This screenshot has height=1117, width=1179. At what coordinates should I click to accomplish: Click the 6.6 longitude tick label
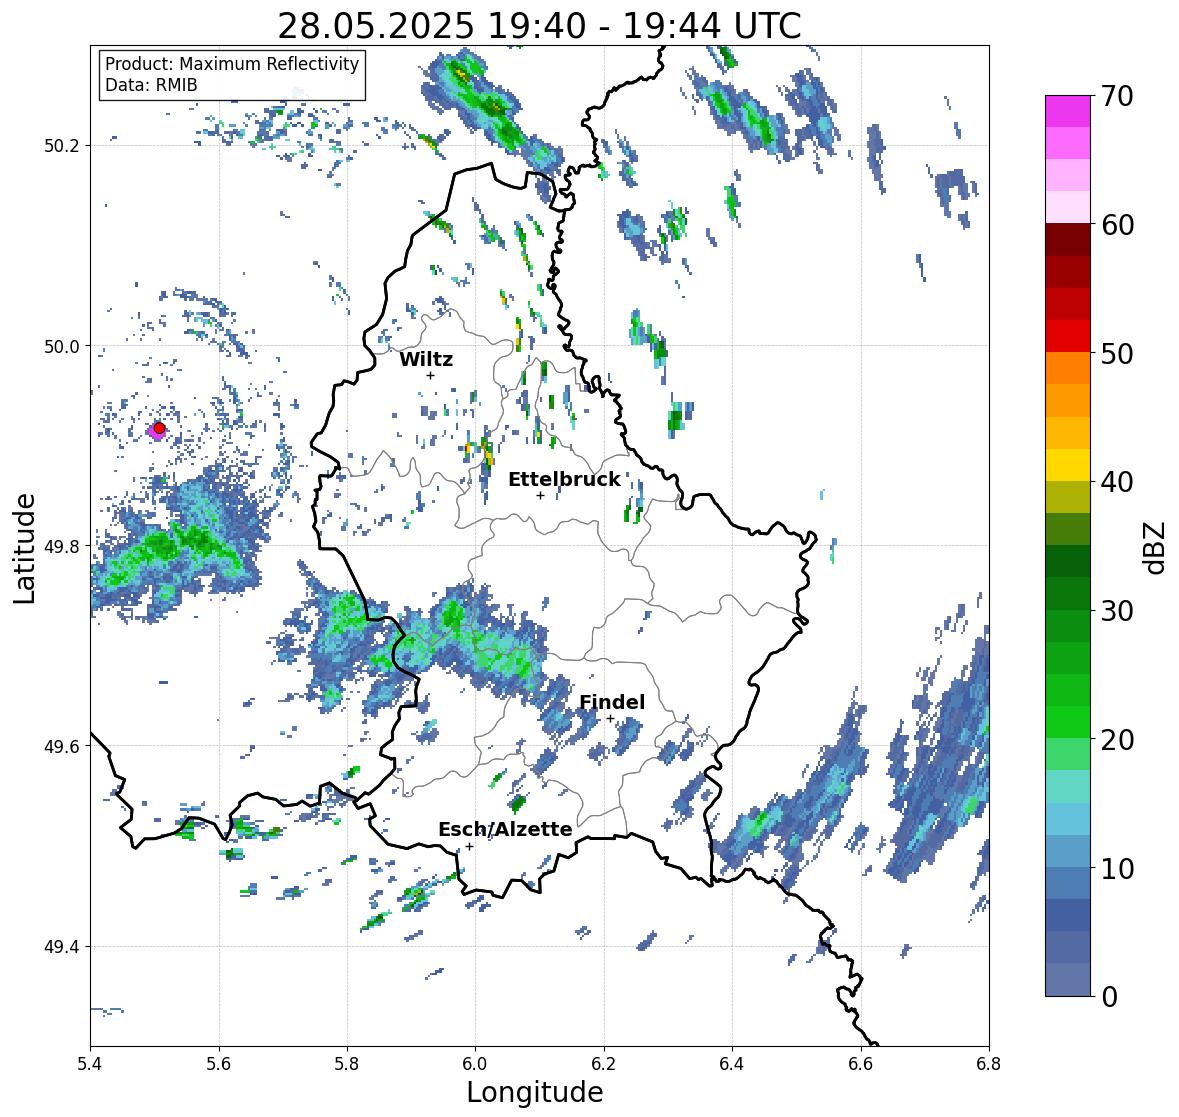[x=860, y=1063]
